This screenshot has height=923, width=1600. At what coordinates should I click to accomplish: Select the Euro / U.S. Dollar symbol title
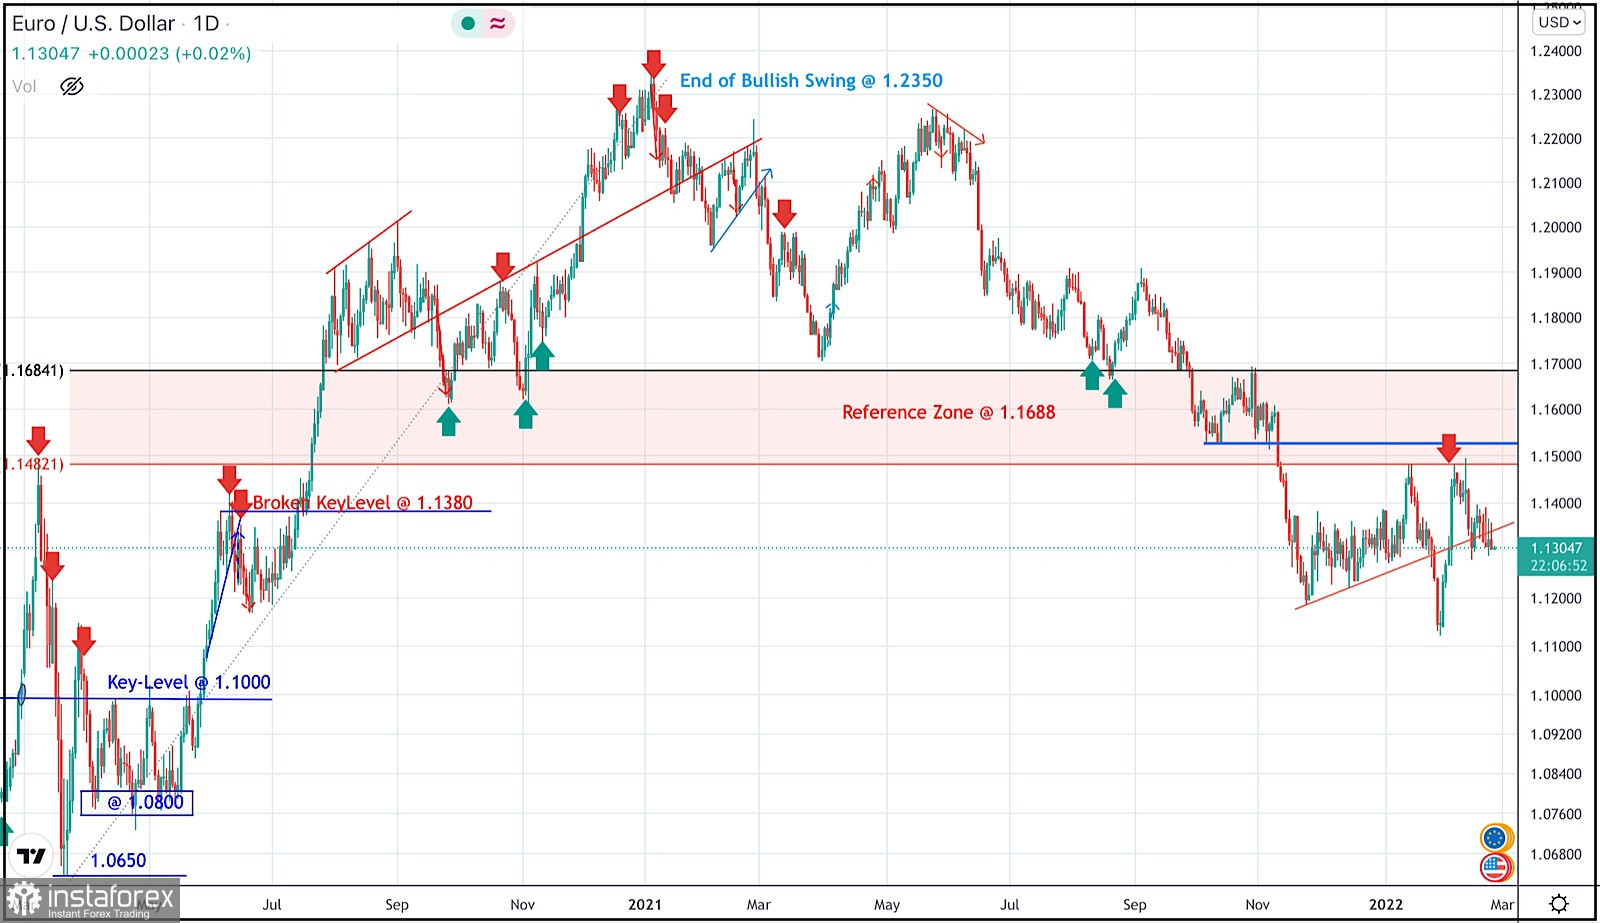pyautogui.click(x=93, y=23)
